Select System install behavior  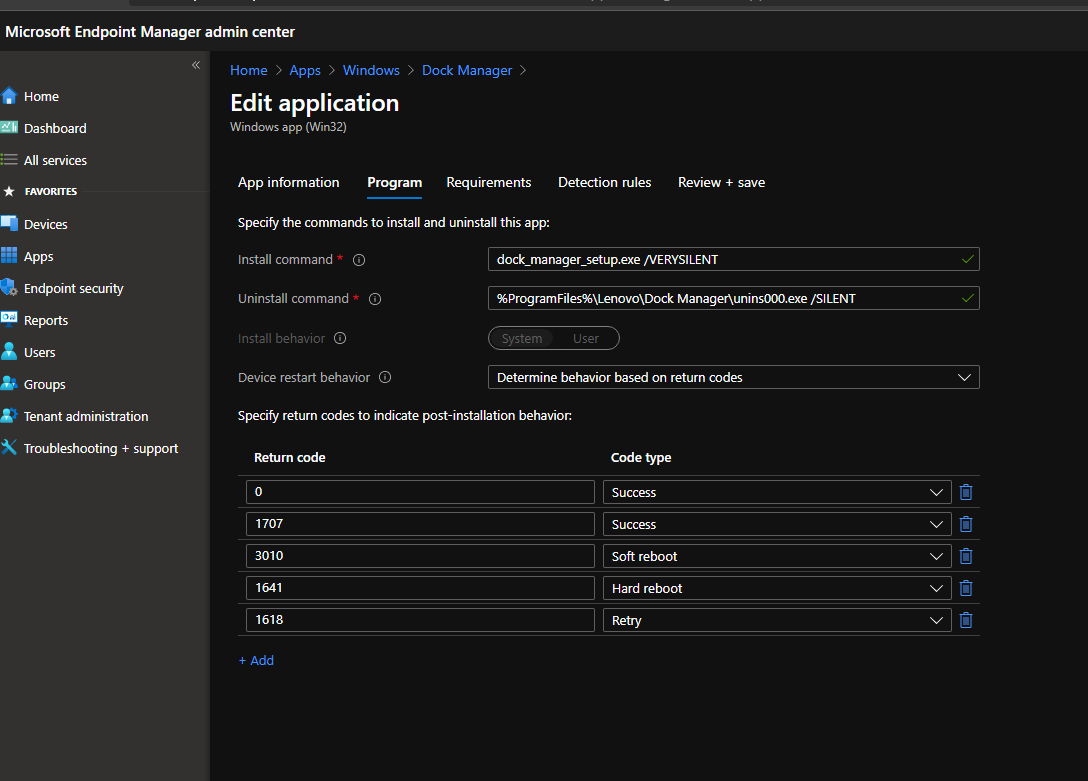(522, 339)
